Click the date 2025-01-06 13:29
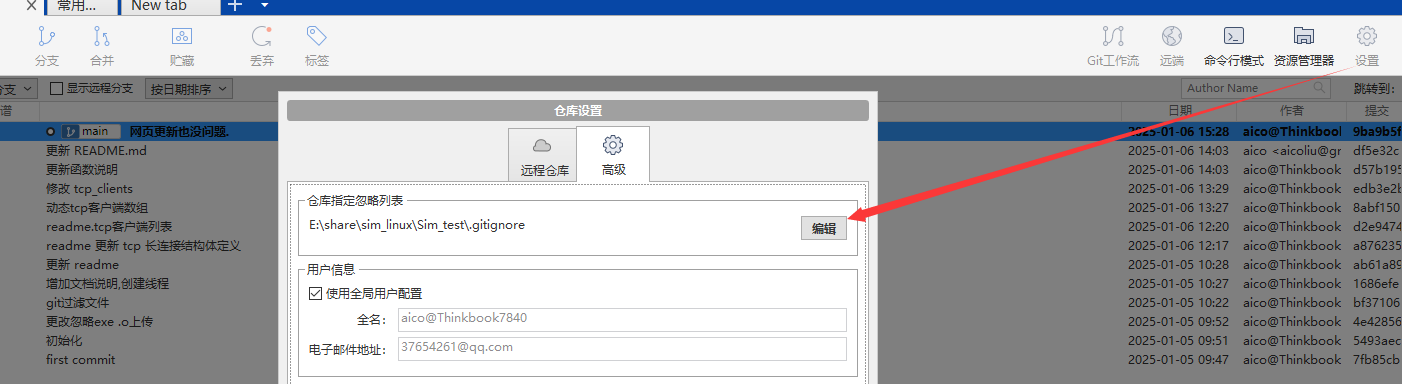The image size is (1402, 384). click(x=1178, y=188)
